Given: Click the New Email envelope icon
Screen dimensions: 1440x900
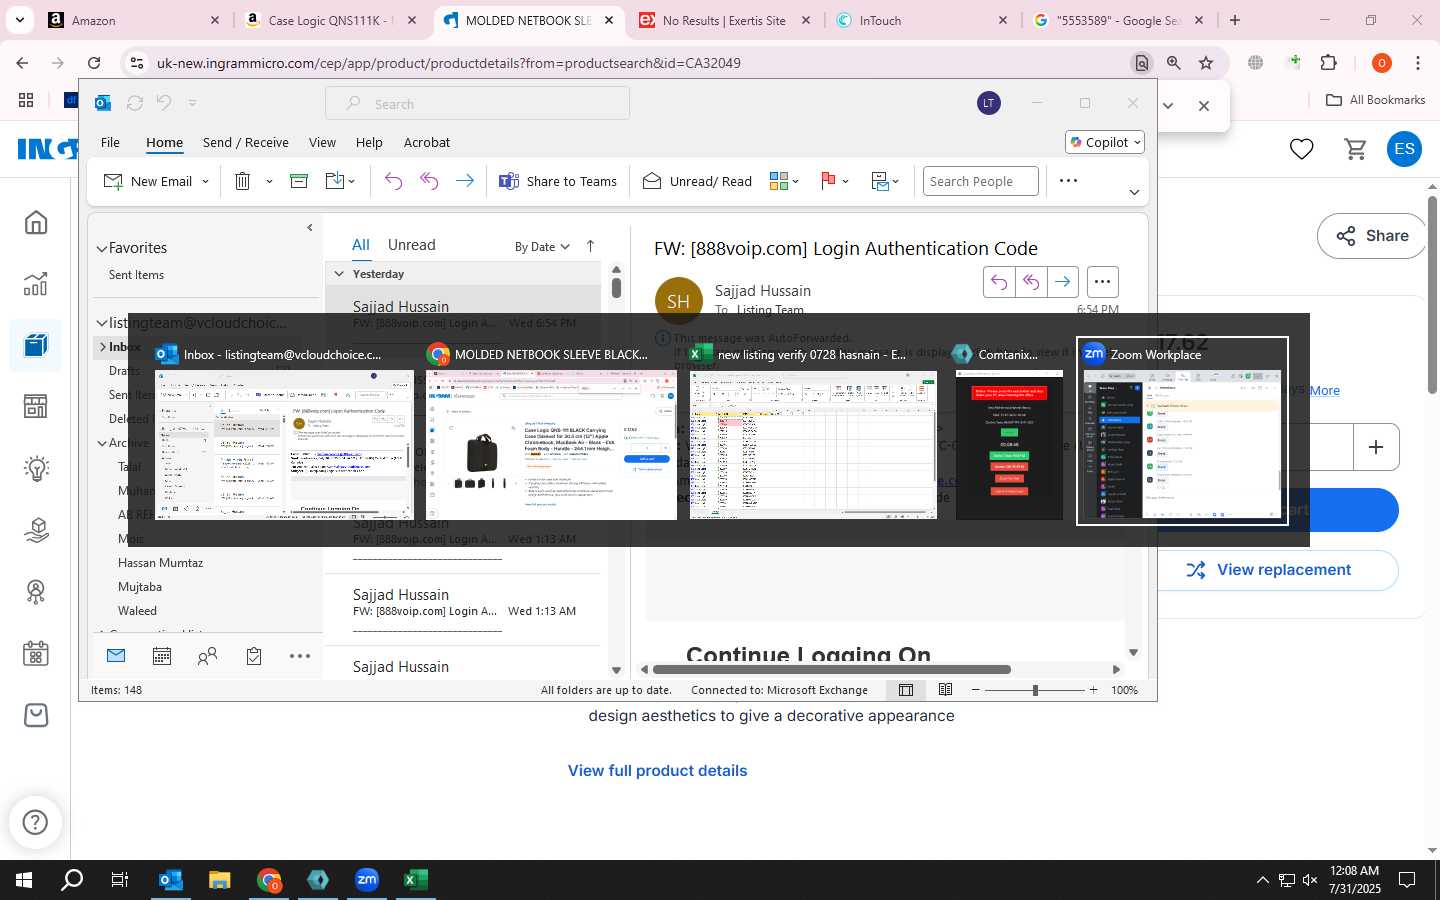Looking at the screenshot, I should [x=113, y=181].
